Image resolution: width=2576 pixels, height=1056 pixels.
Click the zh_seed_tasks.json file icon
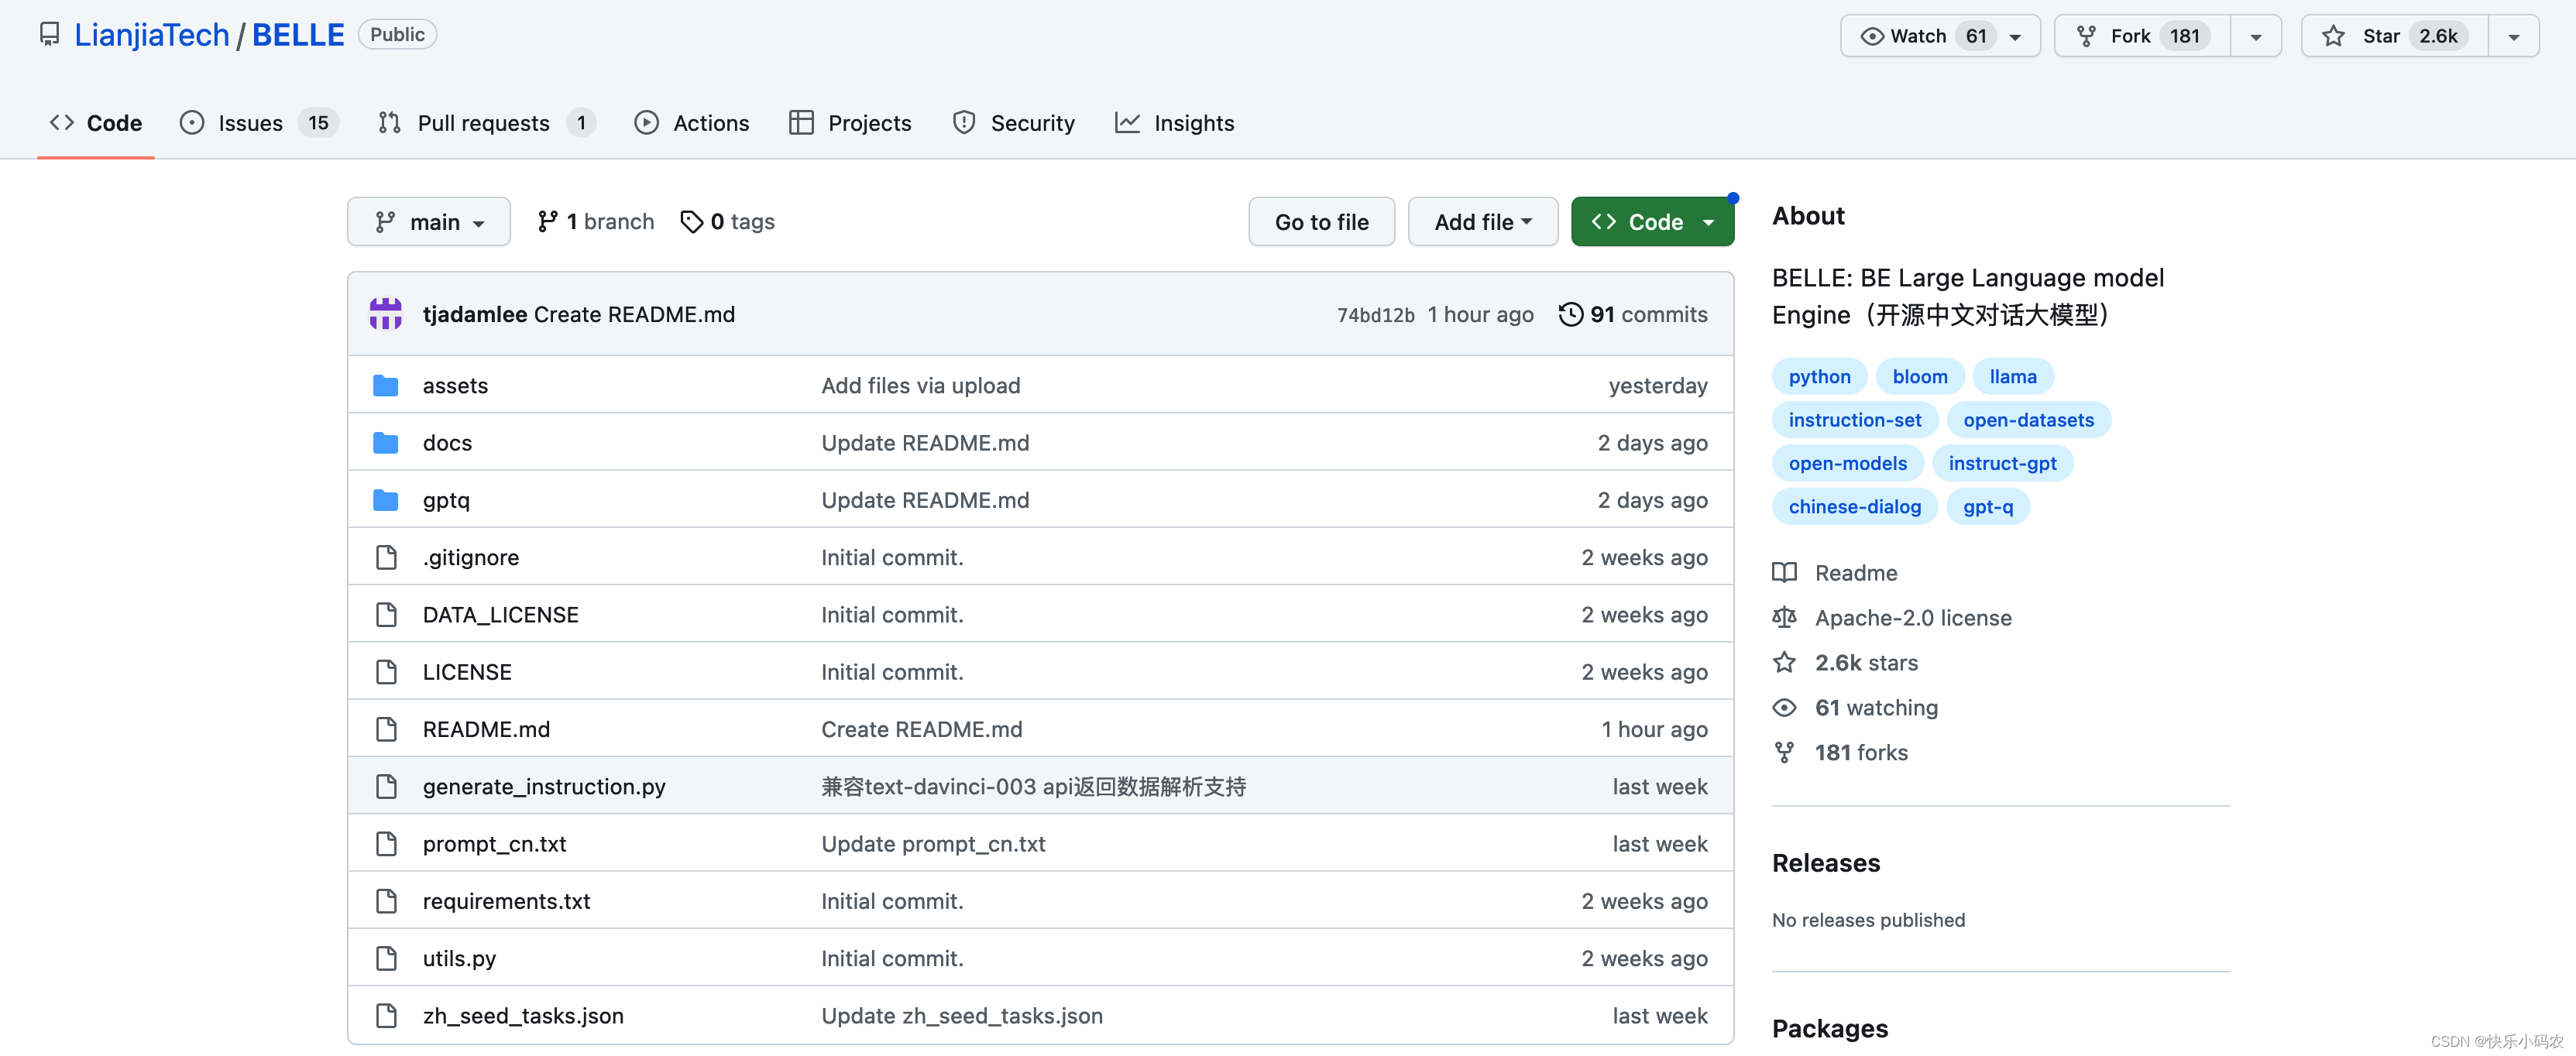click(386, 1015)
